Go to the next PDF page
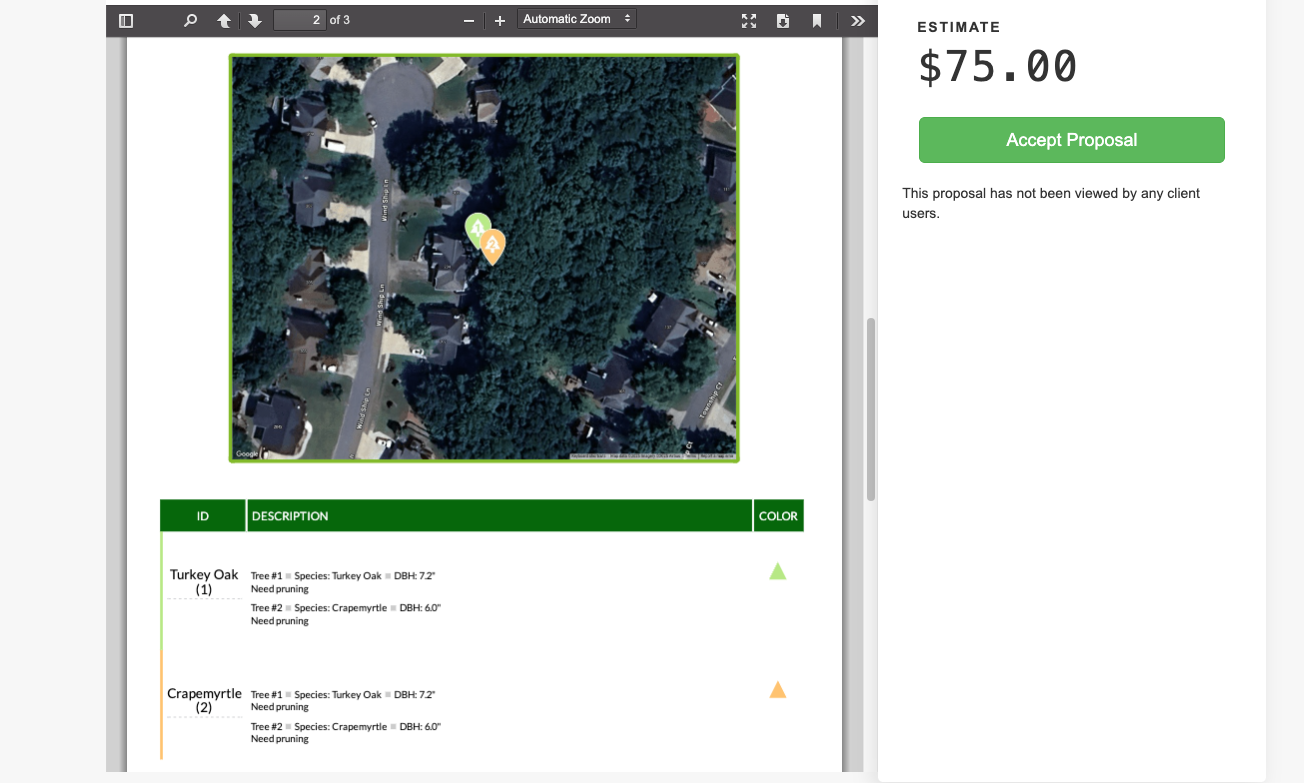This screenshot has height=783, width=1304. (x=255, y=20)
